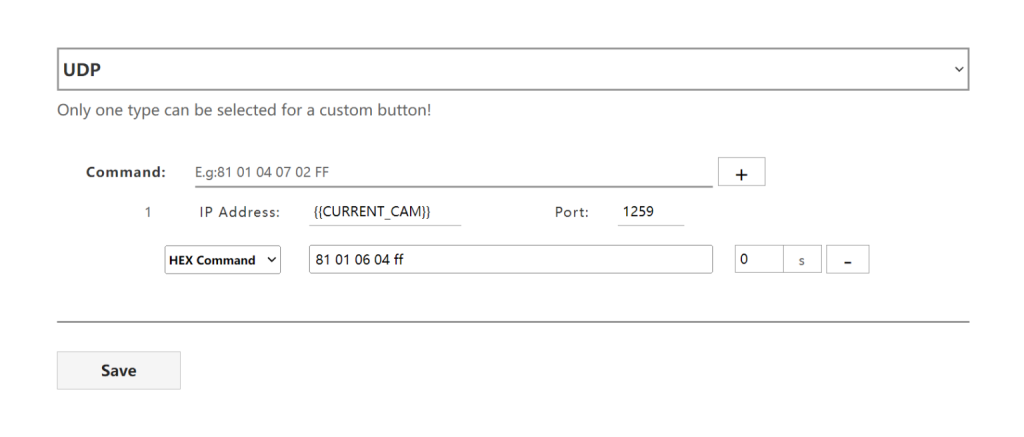Expand the HEX Command format dropdown
This screenshot has width=1024, height=437.
pyautogui.click(x=222, y=260)
